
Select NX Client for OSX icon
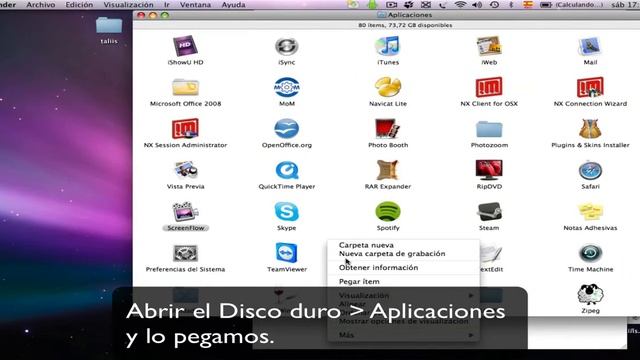(x=489, y=87)
